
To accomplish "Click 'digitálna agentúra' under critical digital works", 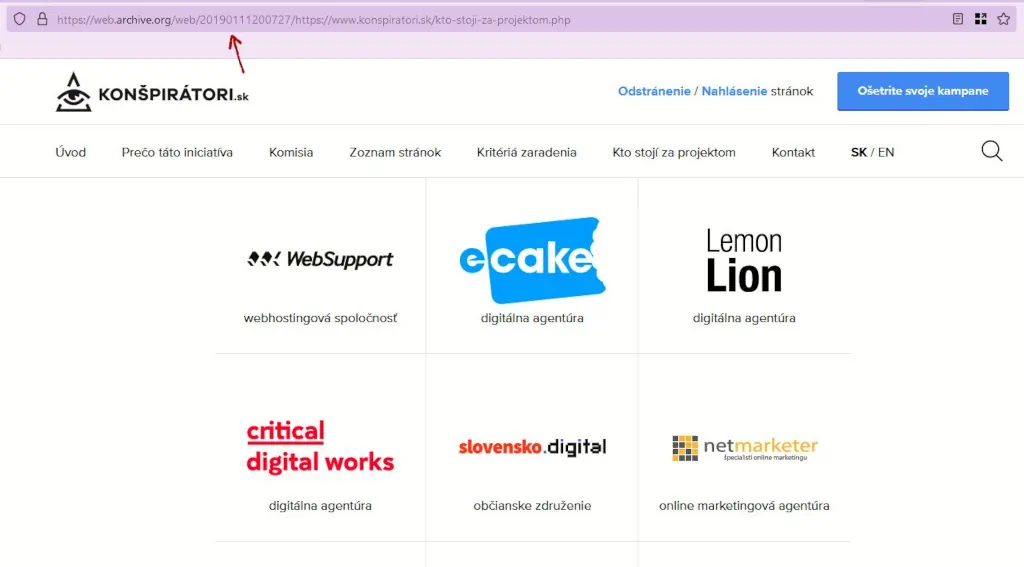I will pyautogui.click(x=320, y=506).
